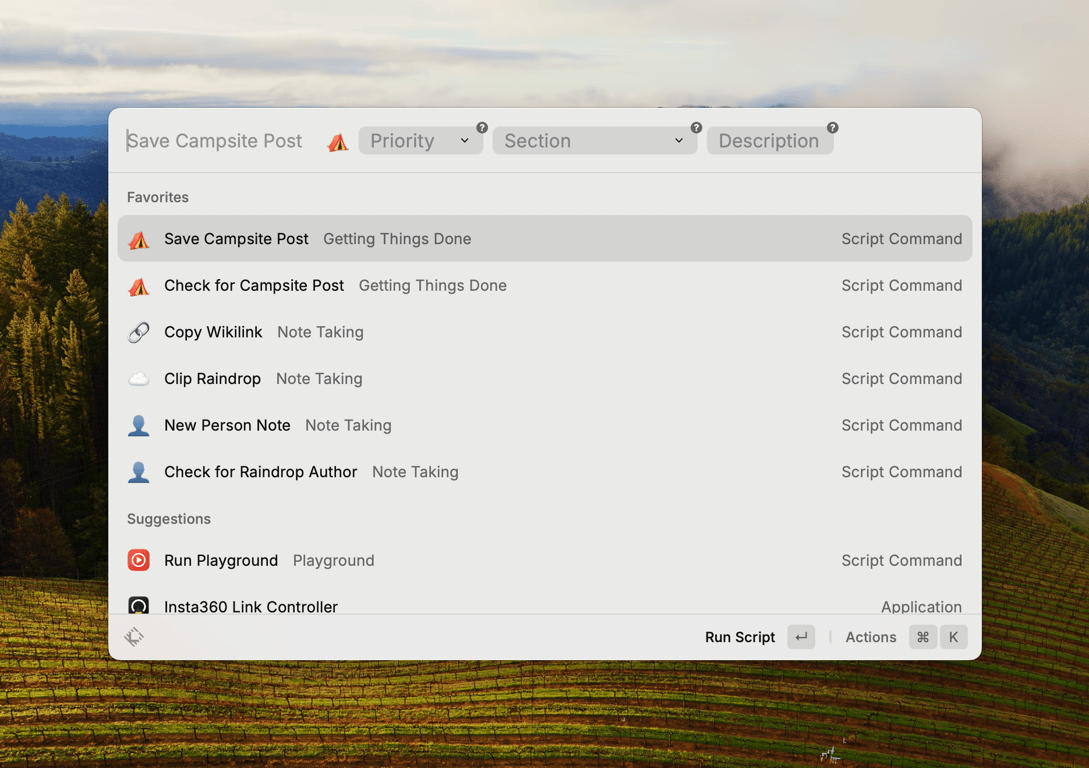Focus the Description input field
The height and width of the screenshot is (768, 1089).
pyautogui.click(x=770, y=141)
